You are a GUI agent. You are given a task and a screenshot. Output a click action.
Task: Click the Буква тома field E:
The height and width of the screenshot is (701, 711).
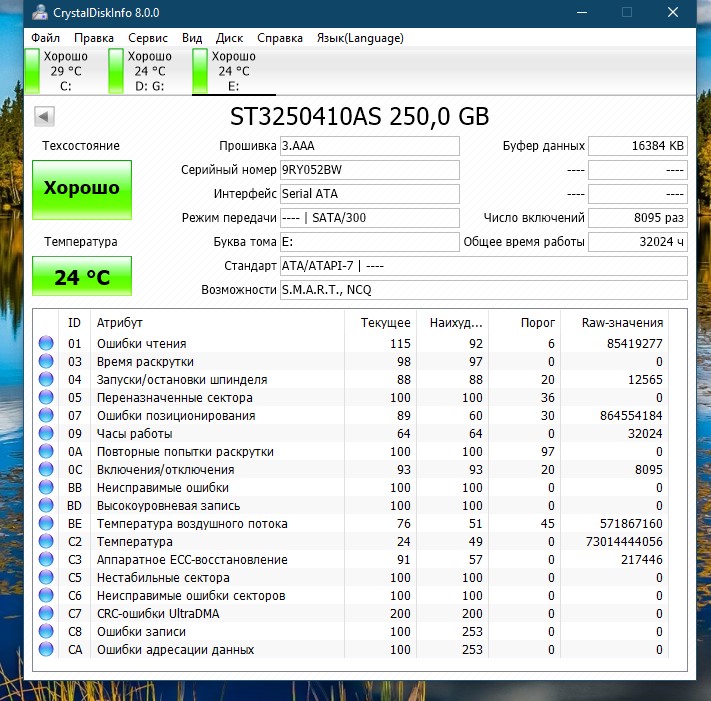point(370,242)
